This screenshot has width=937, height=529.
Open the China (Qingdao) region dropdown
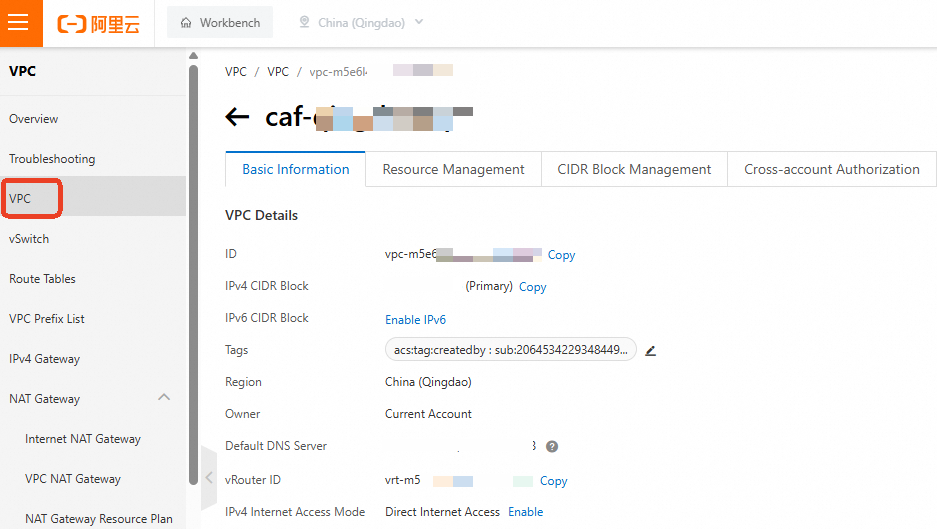pyautogui.click(x=361, y=22)
